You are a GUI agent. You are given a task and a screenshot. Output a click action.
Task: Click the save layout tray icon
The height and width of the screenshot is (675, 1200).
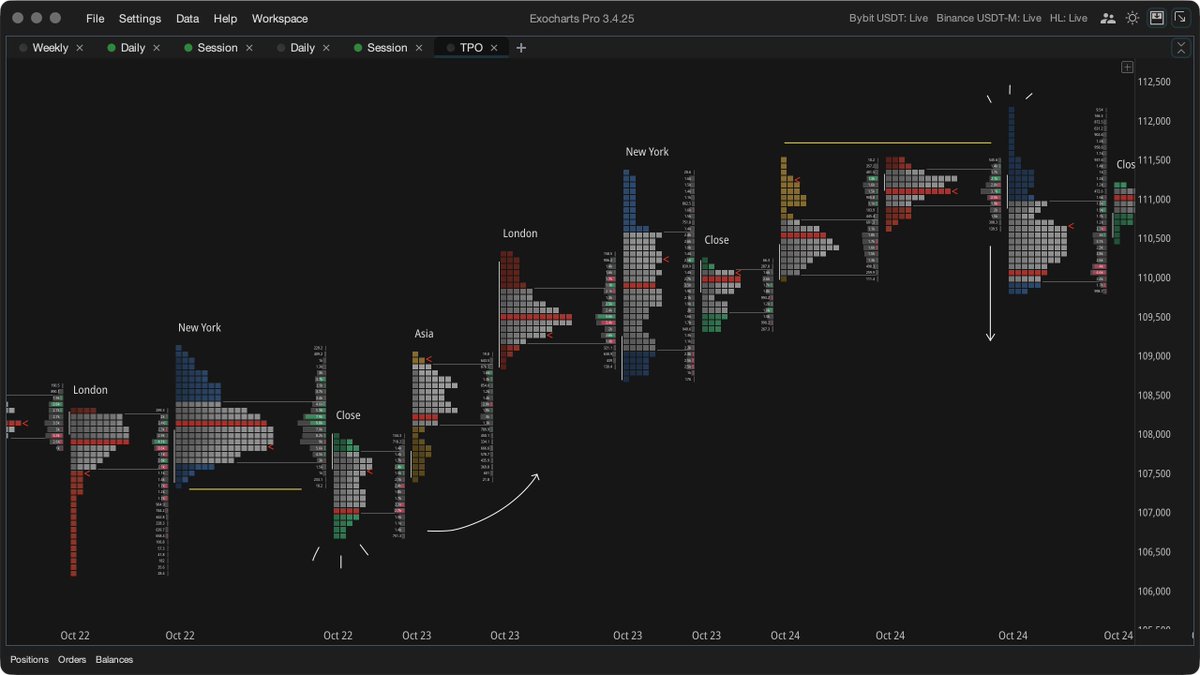(x=1156, y=18)
